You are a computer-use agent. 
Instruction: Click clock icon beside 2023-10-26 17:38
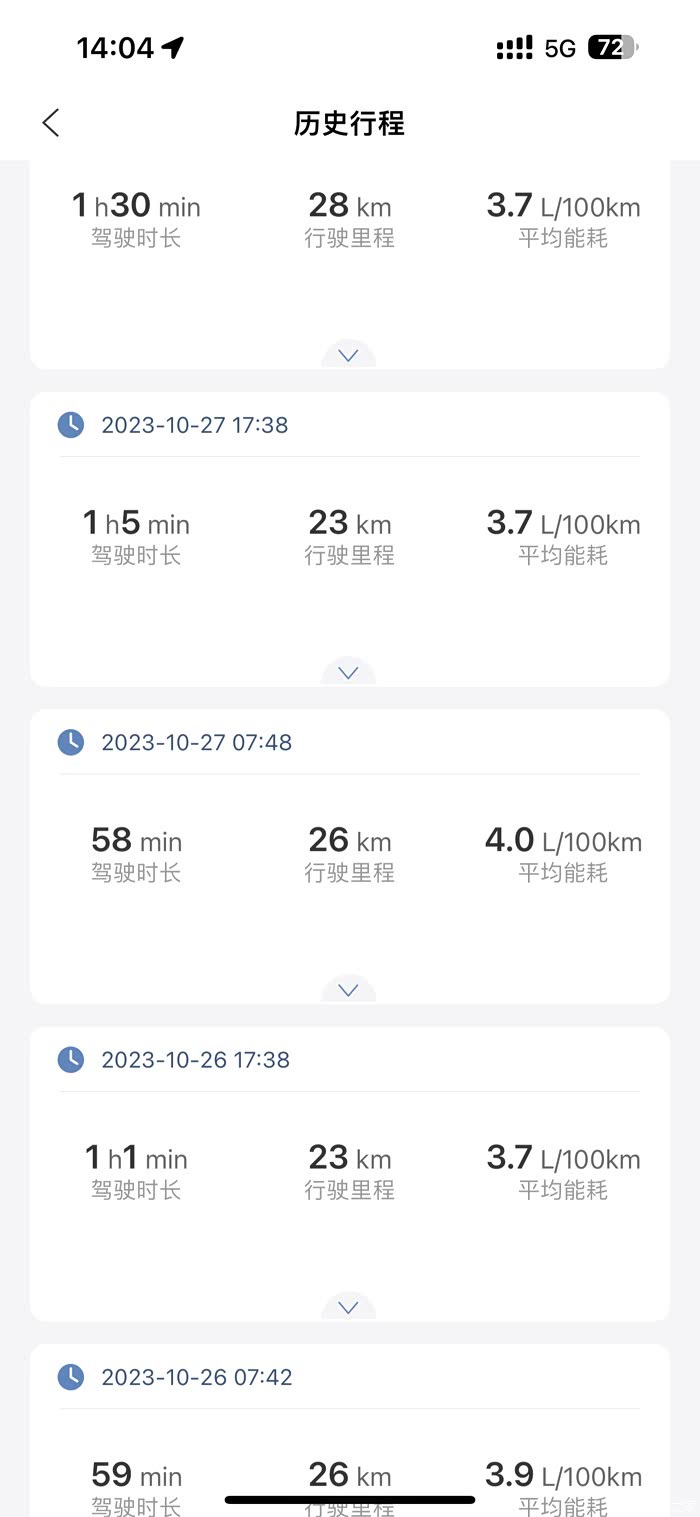(x=71, y=1059)
